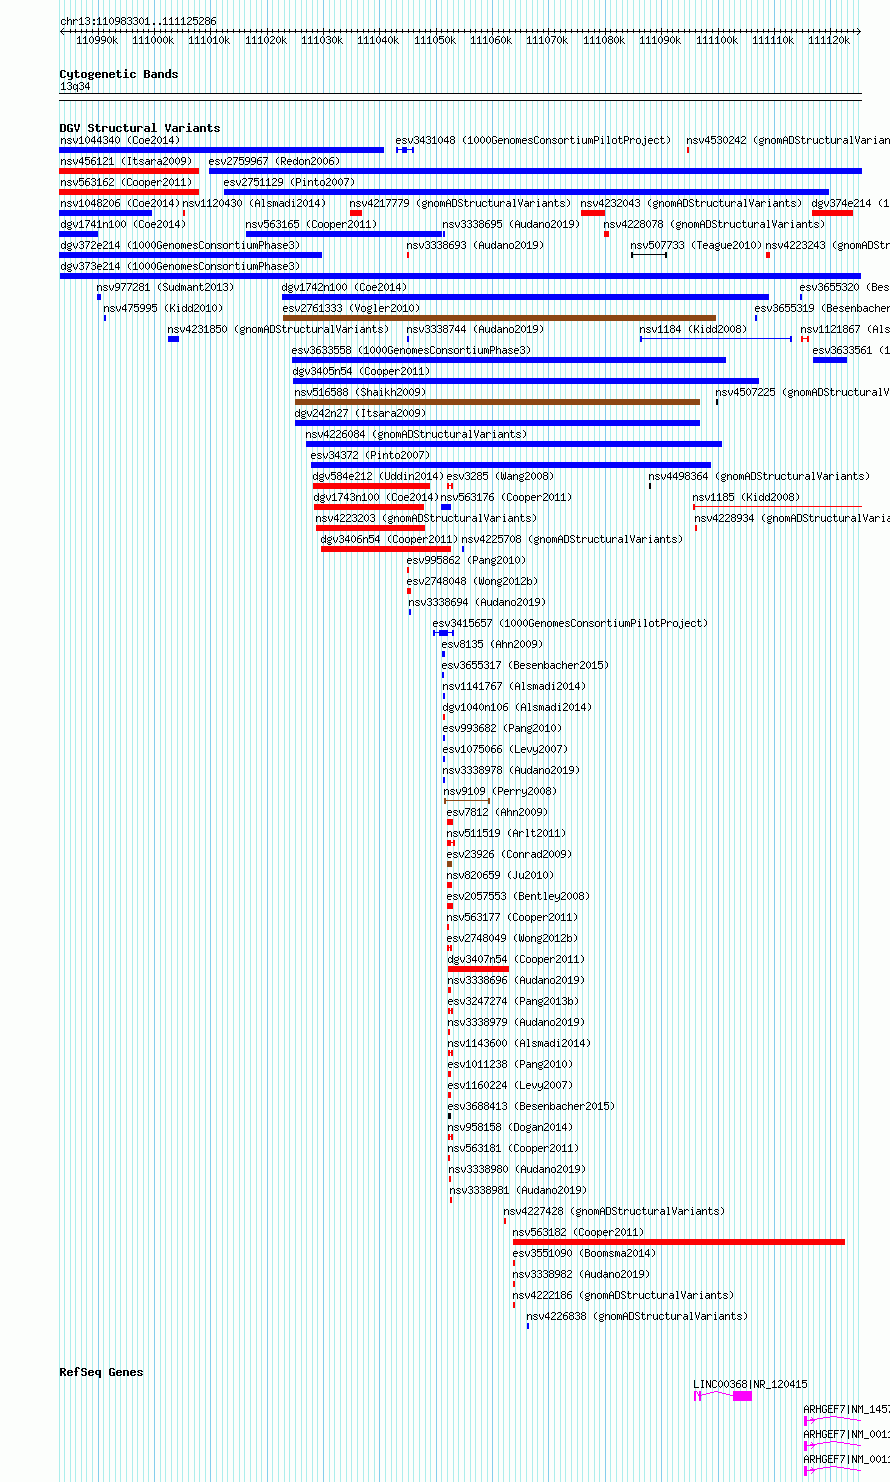Click dgv1742n100 (Coe2014) label
Image resolution: width=890 pixels, height=1482 pixels.
coord(345,287)
